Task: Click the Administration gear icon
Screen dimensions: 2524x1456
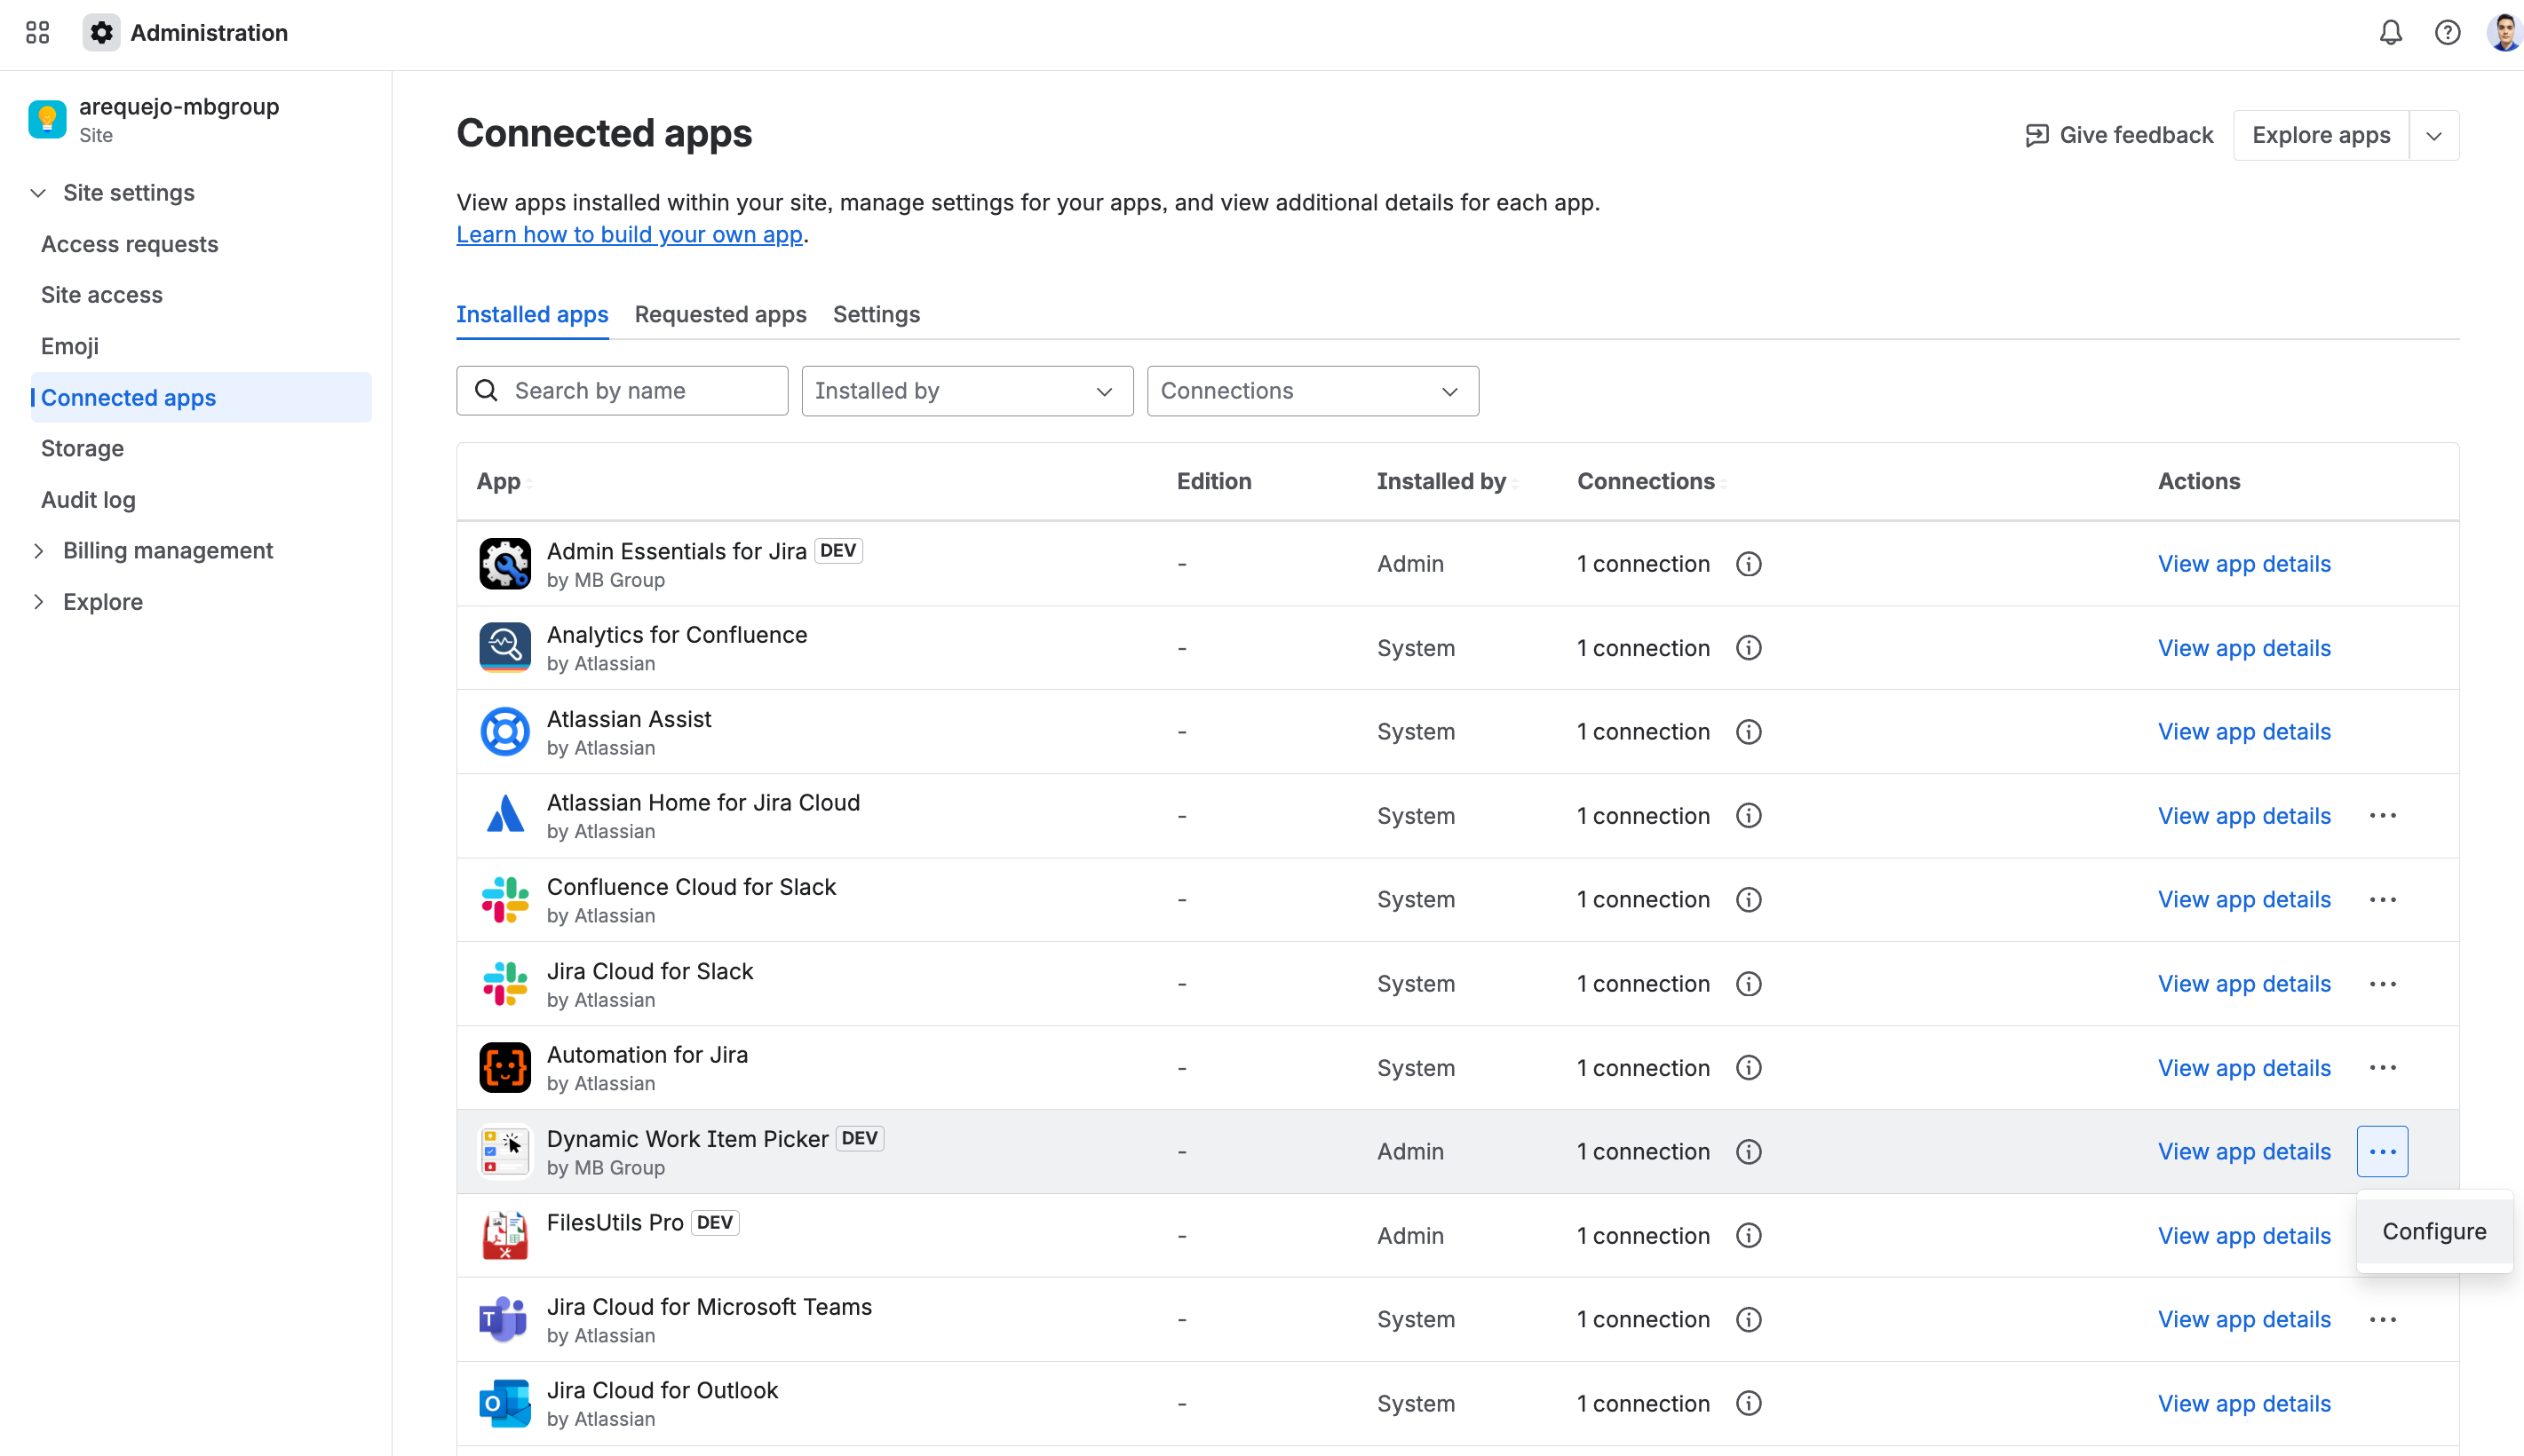Action: (x=101, y=33)
